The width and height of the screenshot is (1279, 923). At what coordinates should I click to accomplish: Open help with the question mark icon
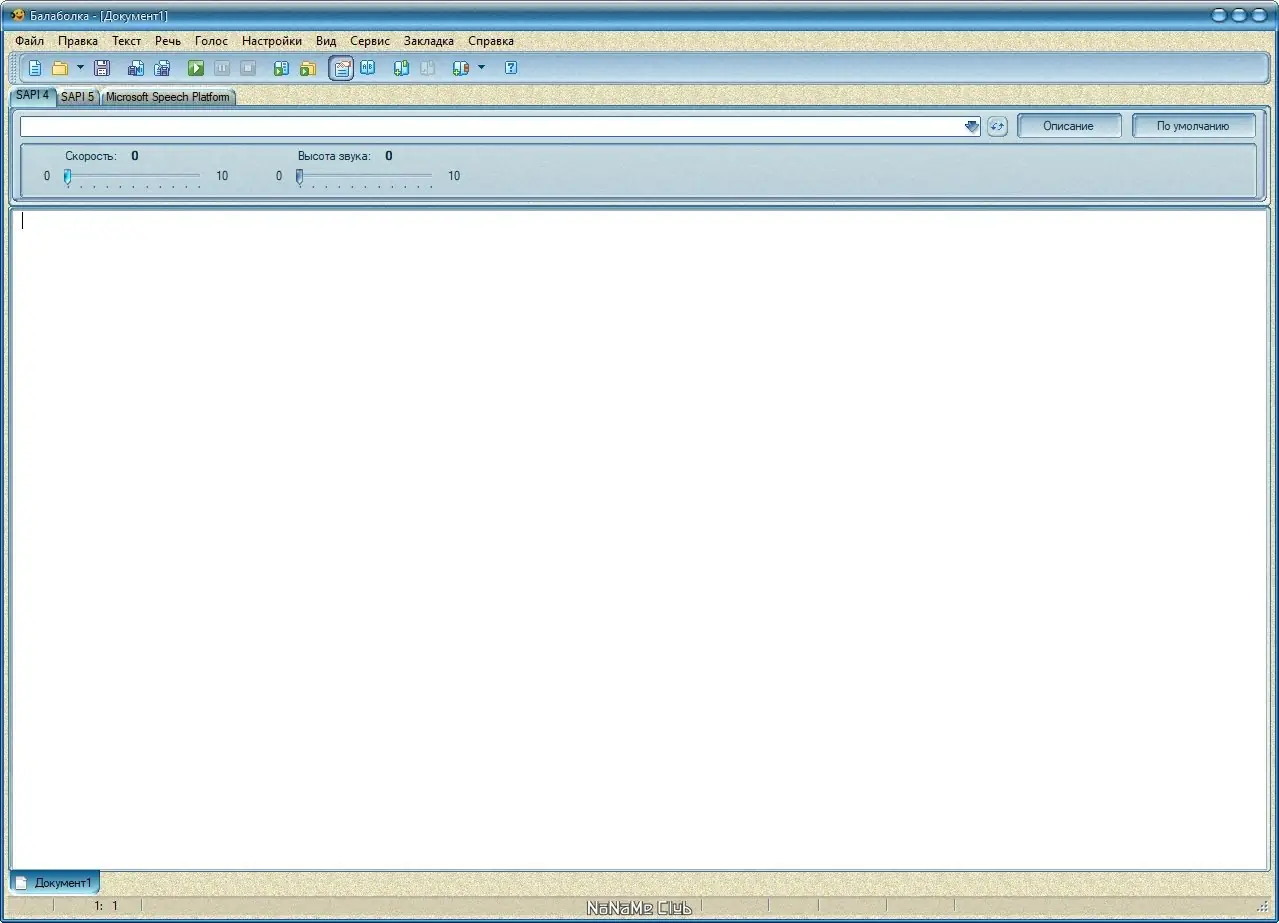[x=511, y=68]
